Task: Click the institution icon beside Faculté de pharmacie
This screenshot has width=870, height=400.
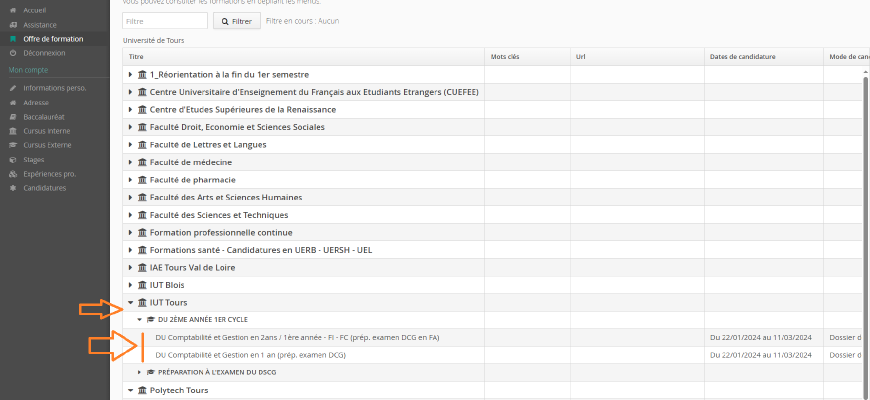Action: pos(142,180)
